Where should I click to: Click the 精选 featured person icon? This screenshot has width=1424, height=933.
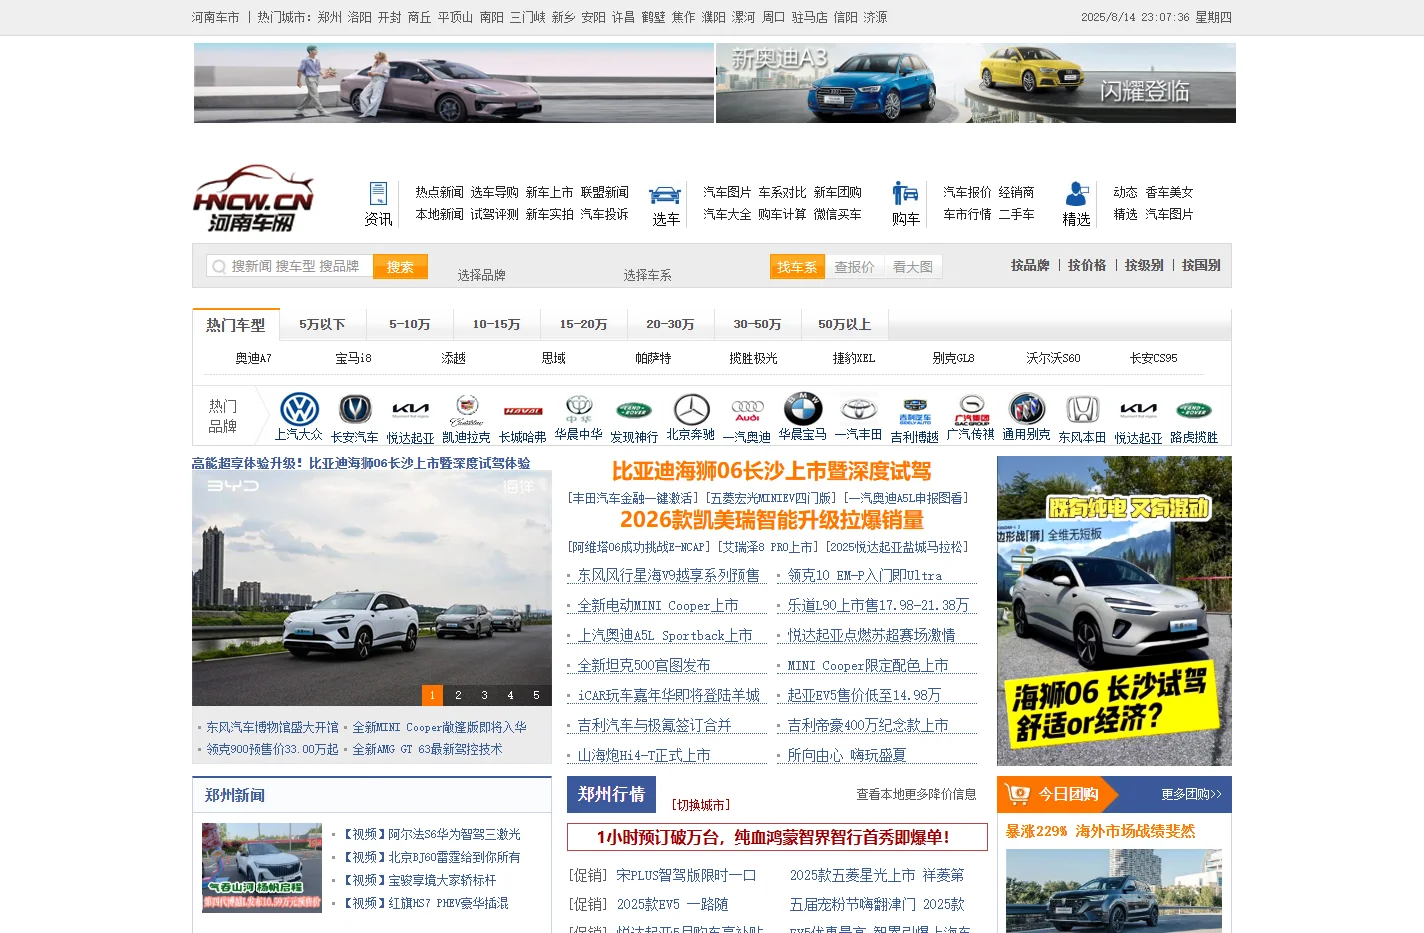(1076, 193)
